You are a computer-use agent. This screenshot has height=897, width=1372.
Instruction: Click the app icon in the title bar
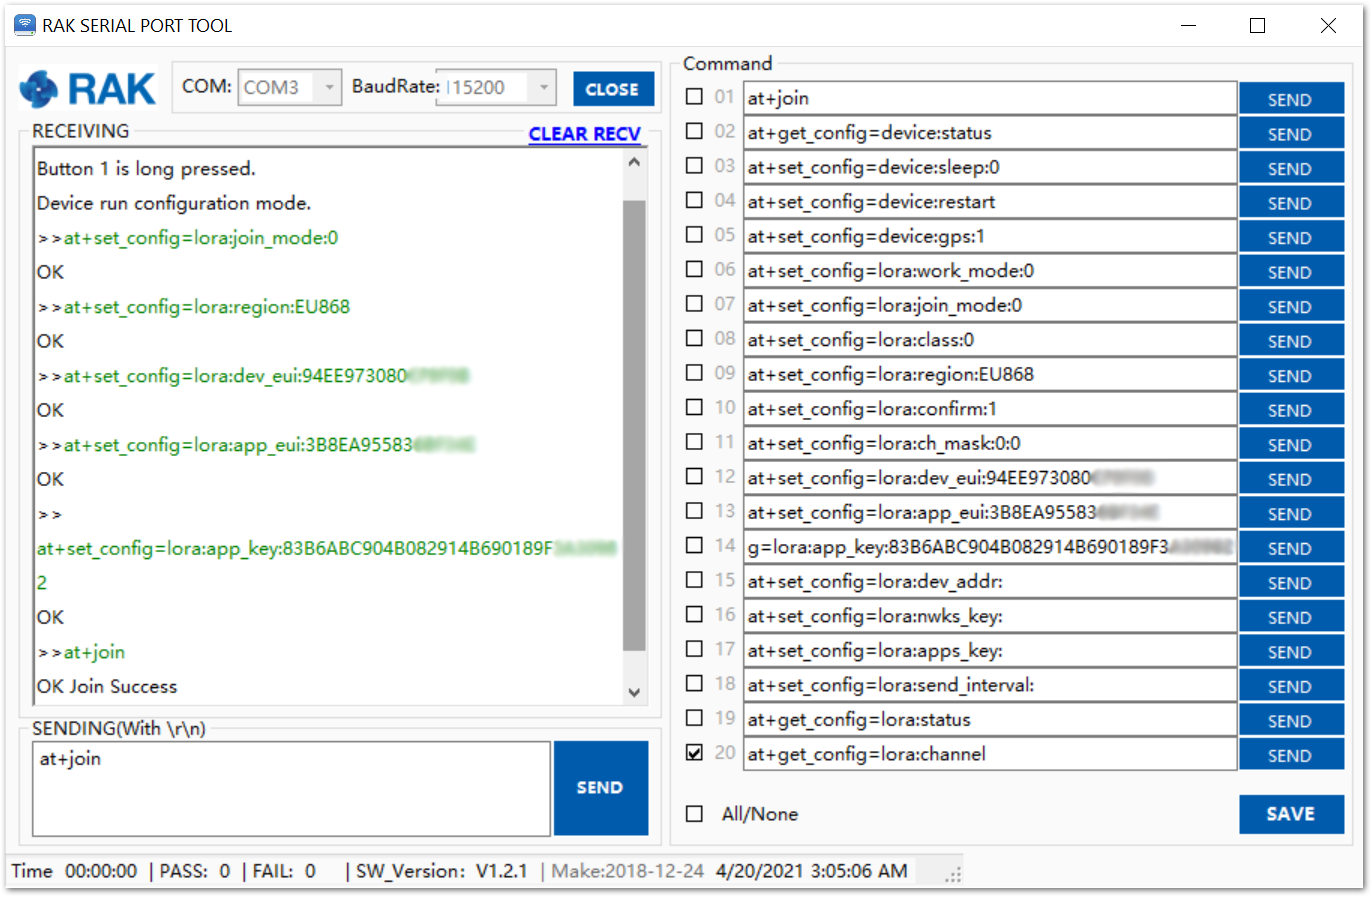click(x=24, y=25)
